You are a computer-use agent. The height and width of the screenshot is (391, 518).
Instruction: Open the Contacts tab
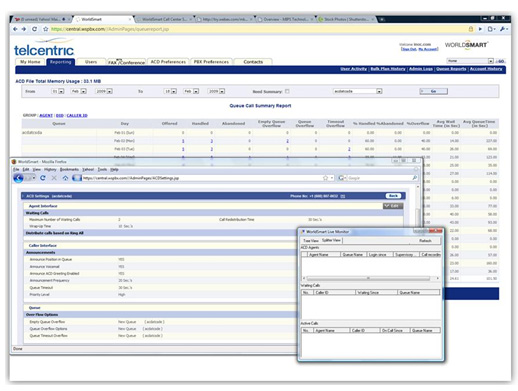click(253, 62)
